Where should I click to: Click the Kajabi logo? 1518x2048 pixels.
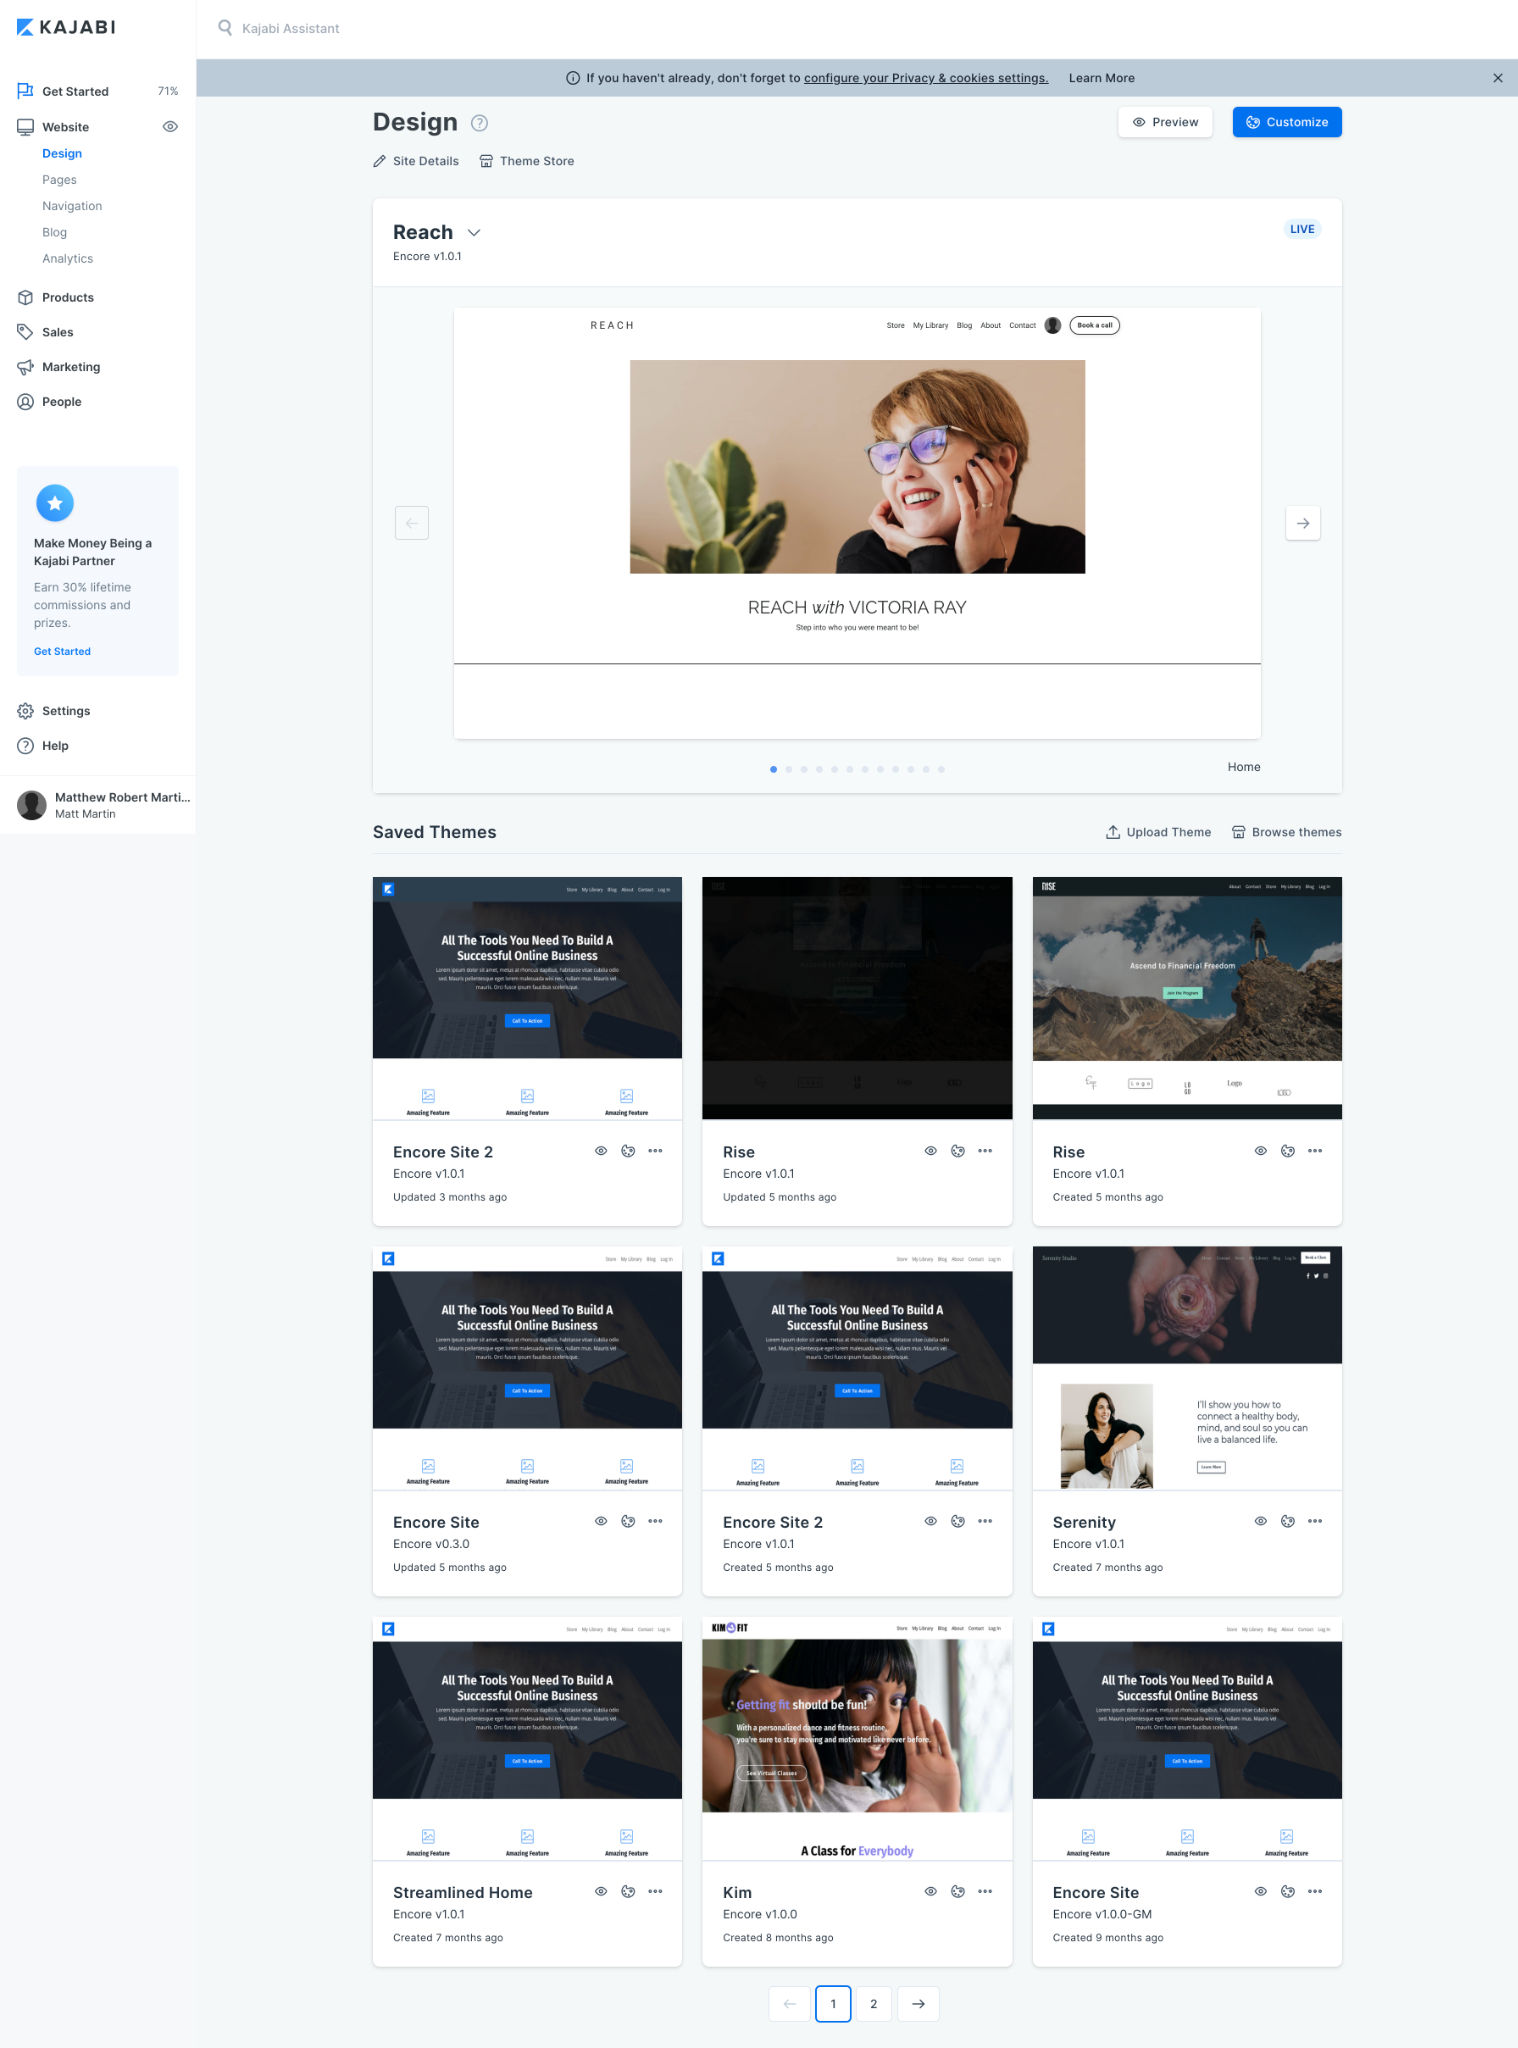tap(66, 27)
